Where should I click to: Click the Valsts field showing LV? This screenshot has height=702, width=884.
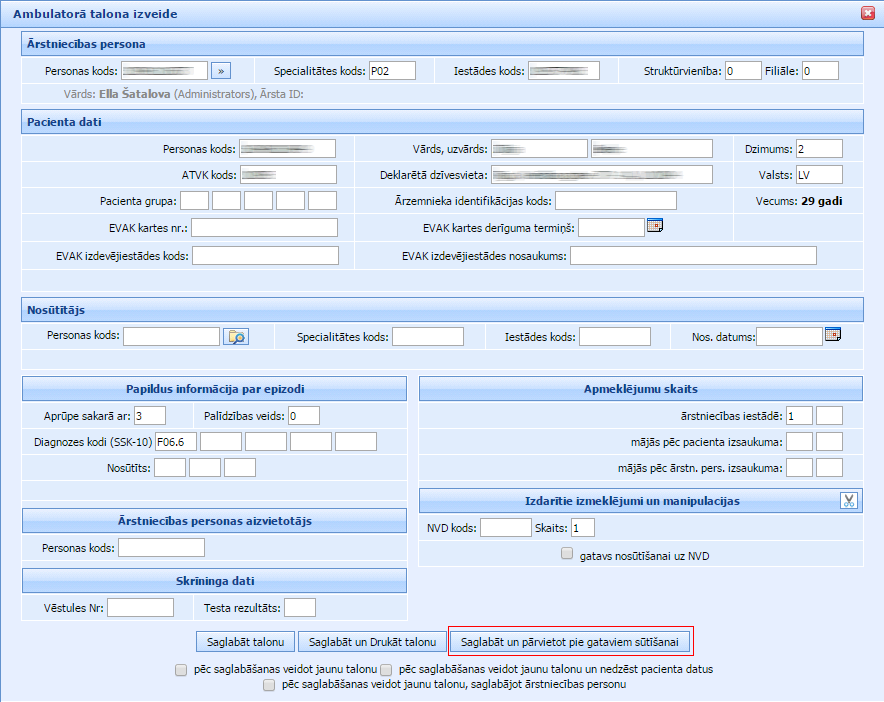[x=819, y=175]
